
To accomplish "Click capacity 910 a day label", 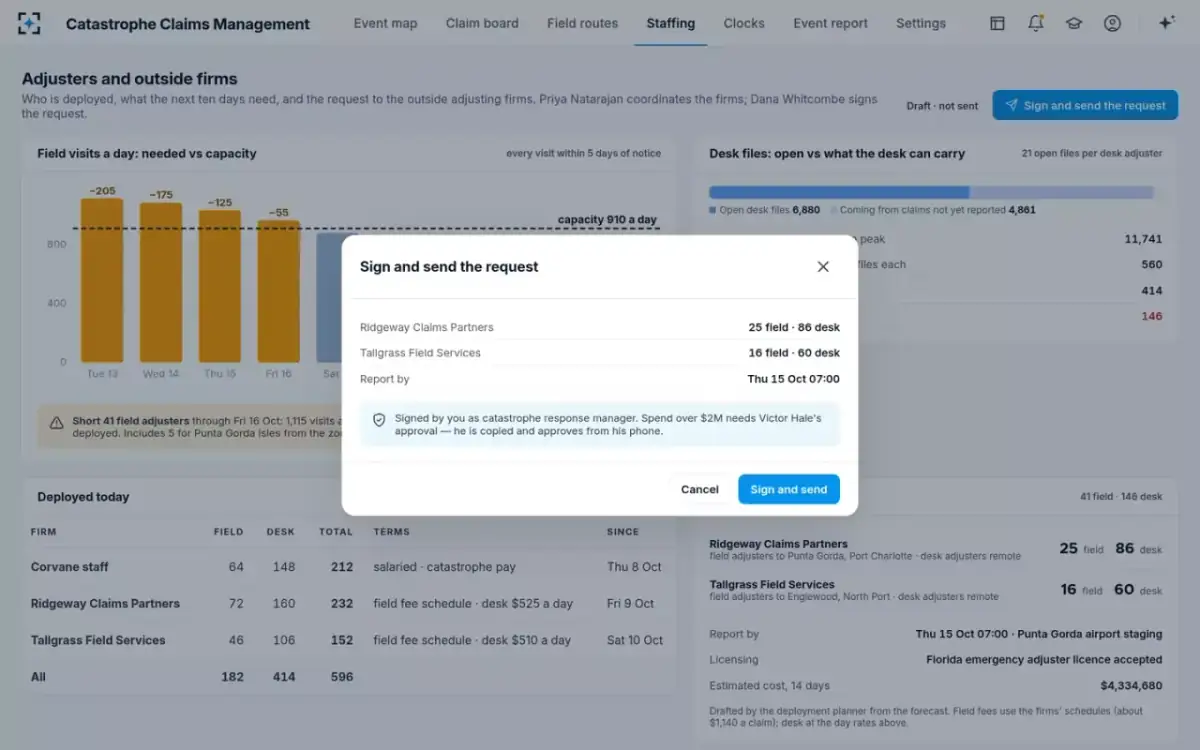I will tap(607, 220).
